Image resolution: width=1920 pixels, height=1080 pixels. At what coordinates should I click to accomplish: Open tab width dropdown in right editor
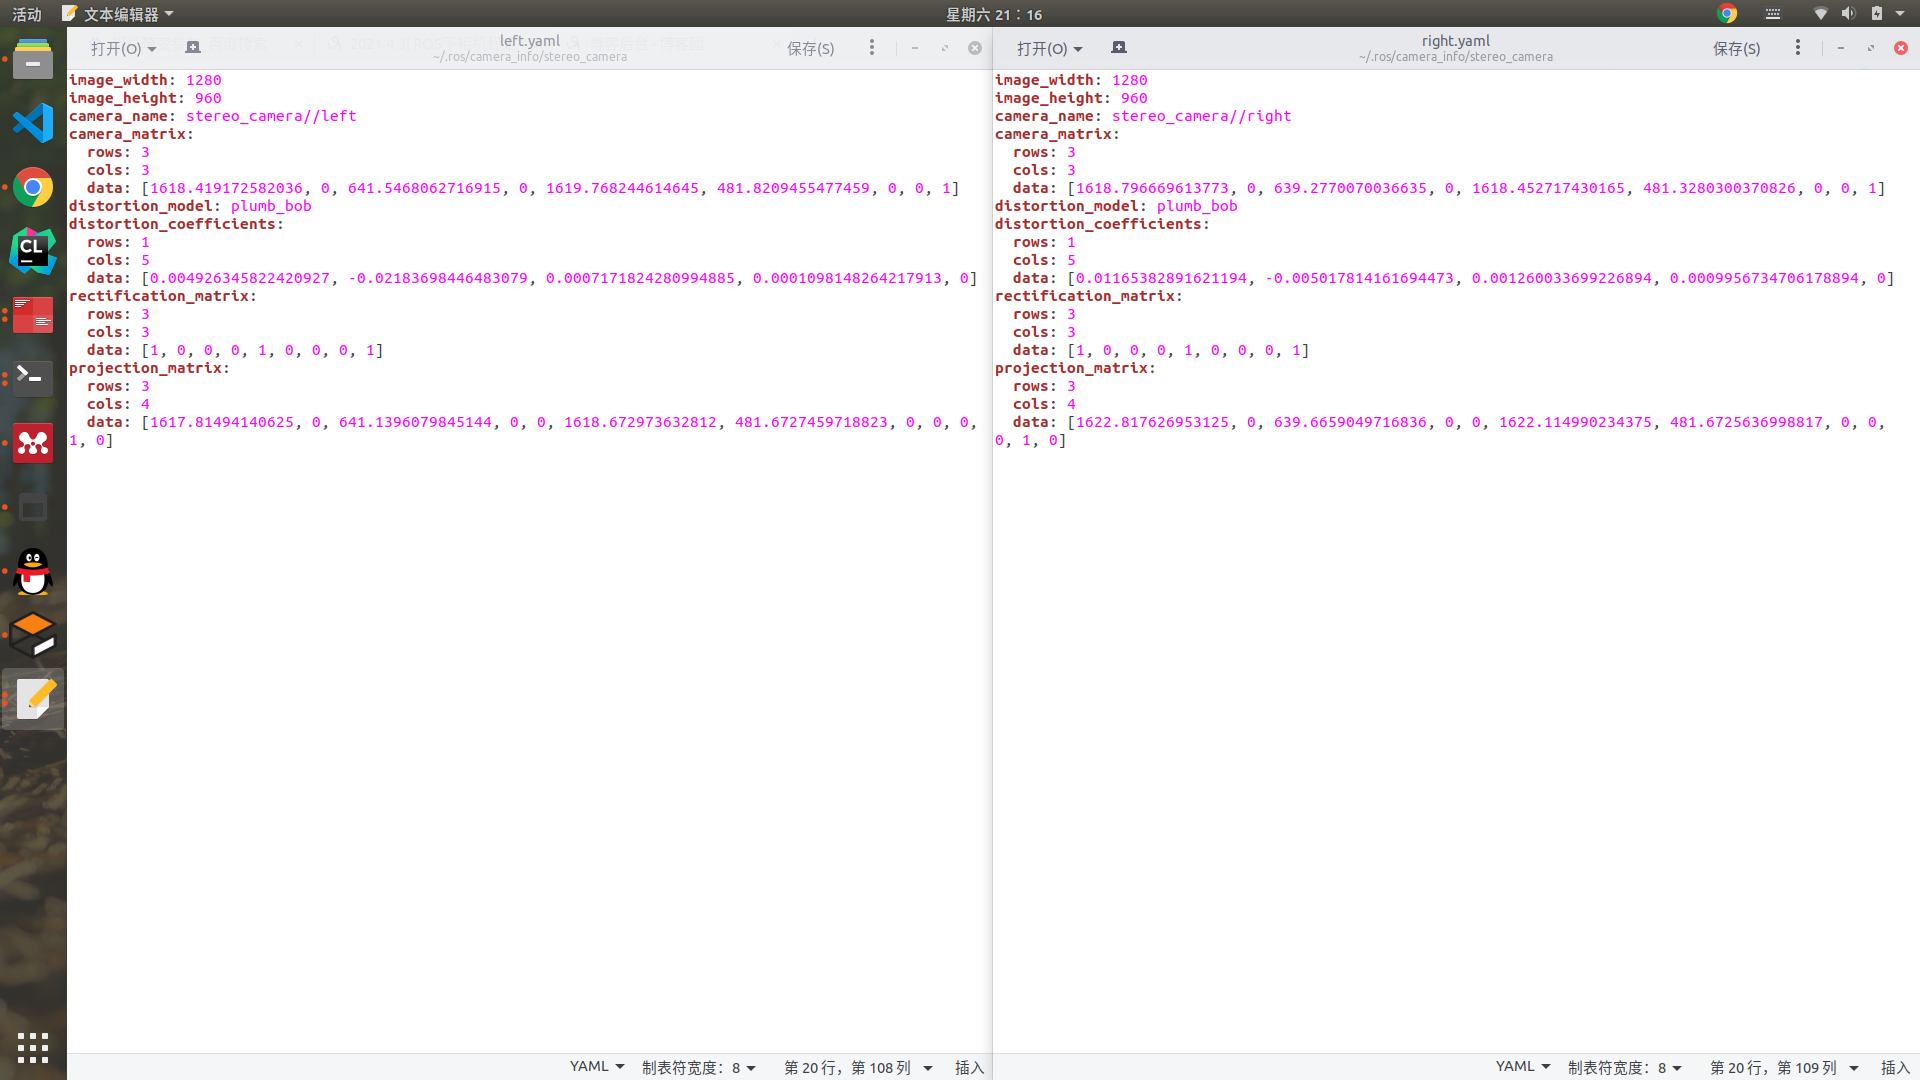click(x=1625, y=1067)
